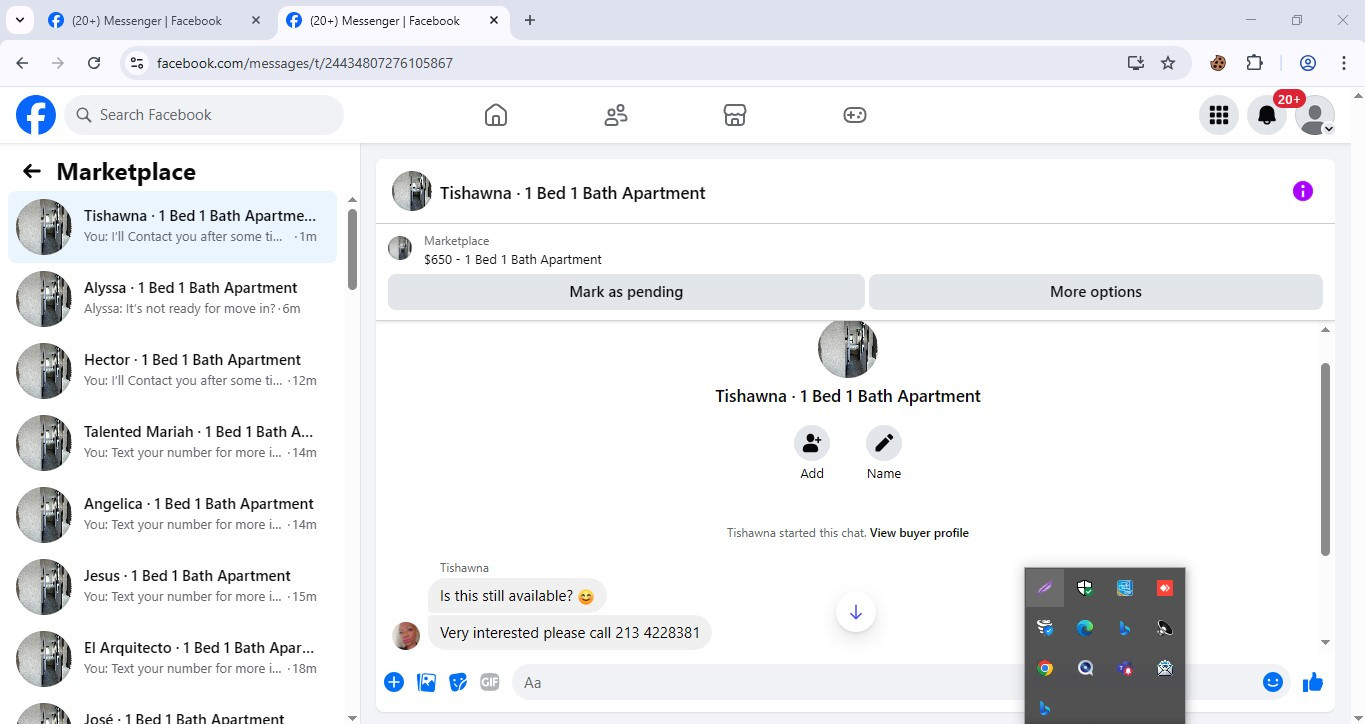Click Mark as pending

pyautogui.click(x=626, y=292)
